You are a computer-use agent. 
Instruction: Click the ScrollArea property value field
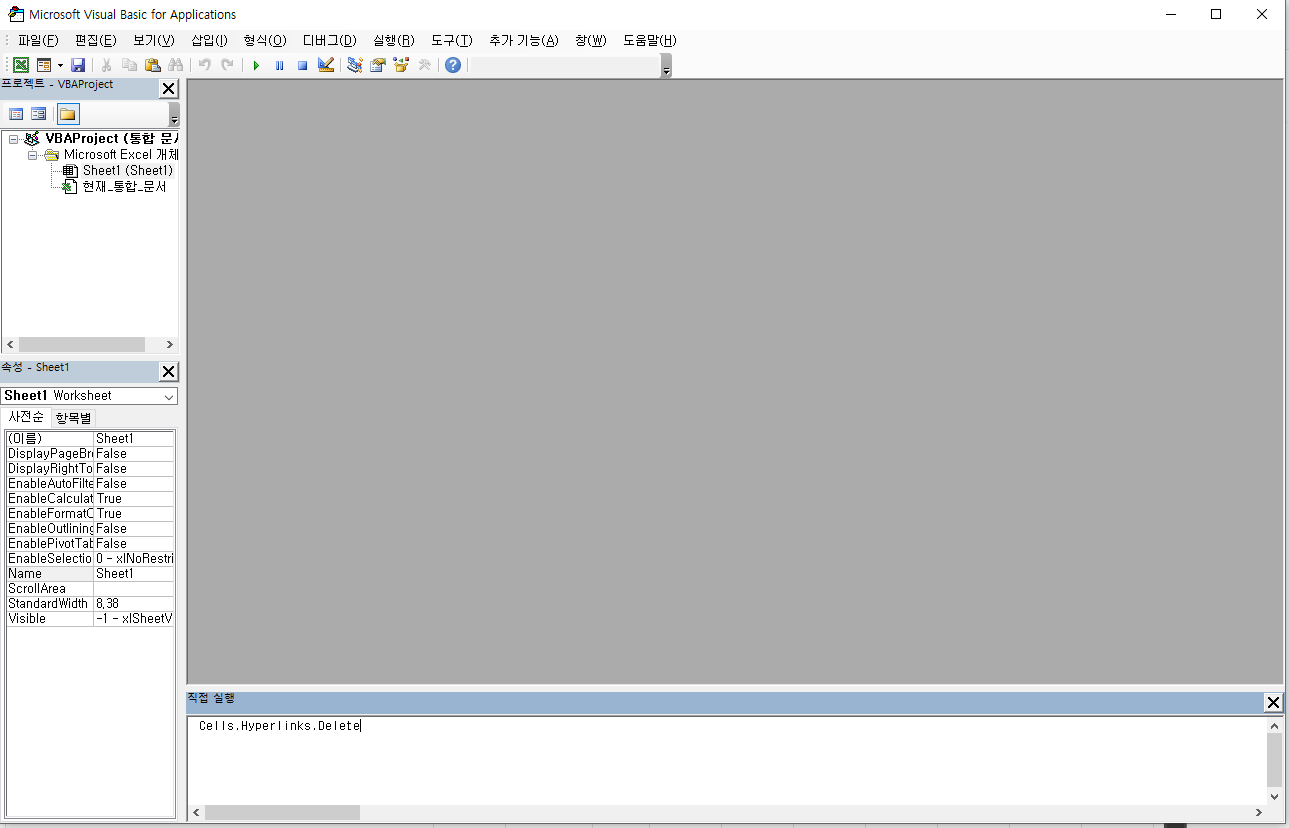click(x=134, y=588)
